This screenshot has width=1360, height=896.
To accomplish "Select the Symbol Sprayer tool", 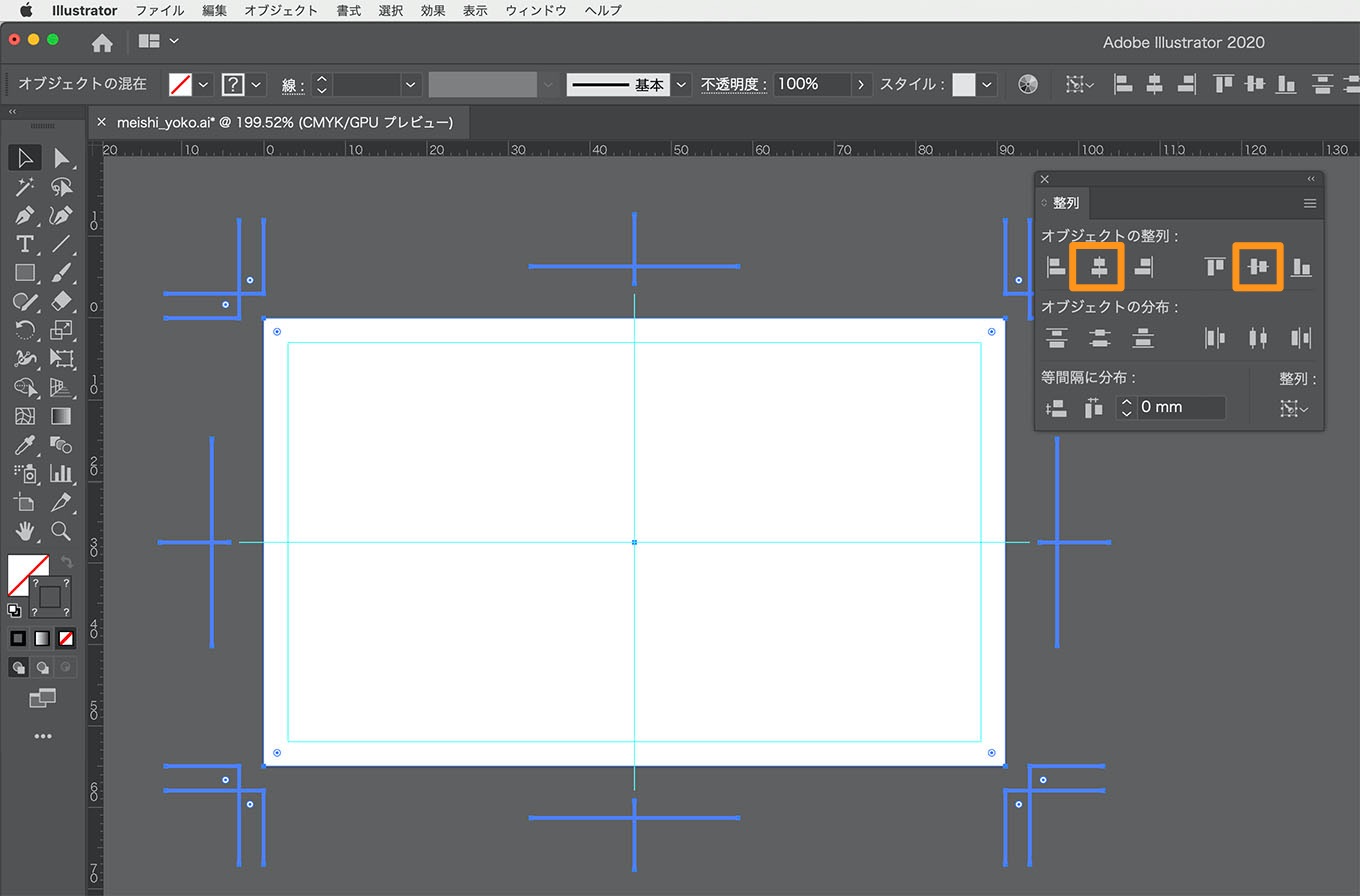I will 25,473.
